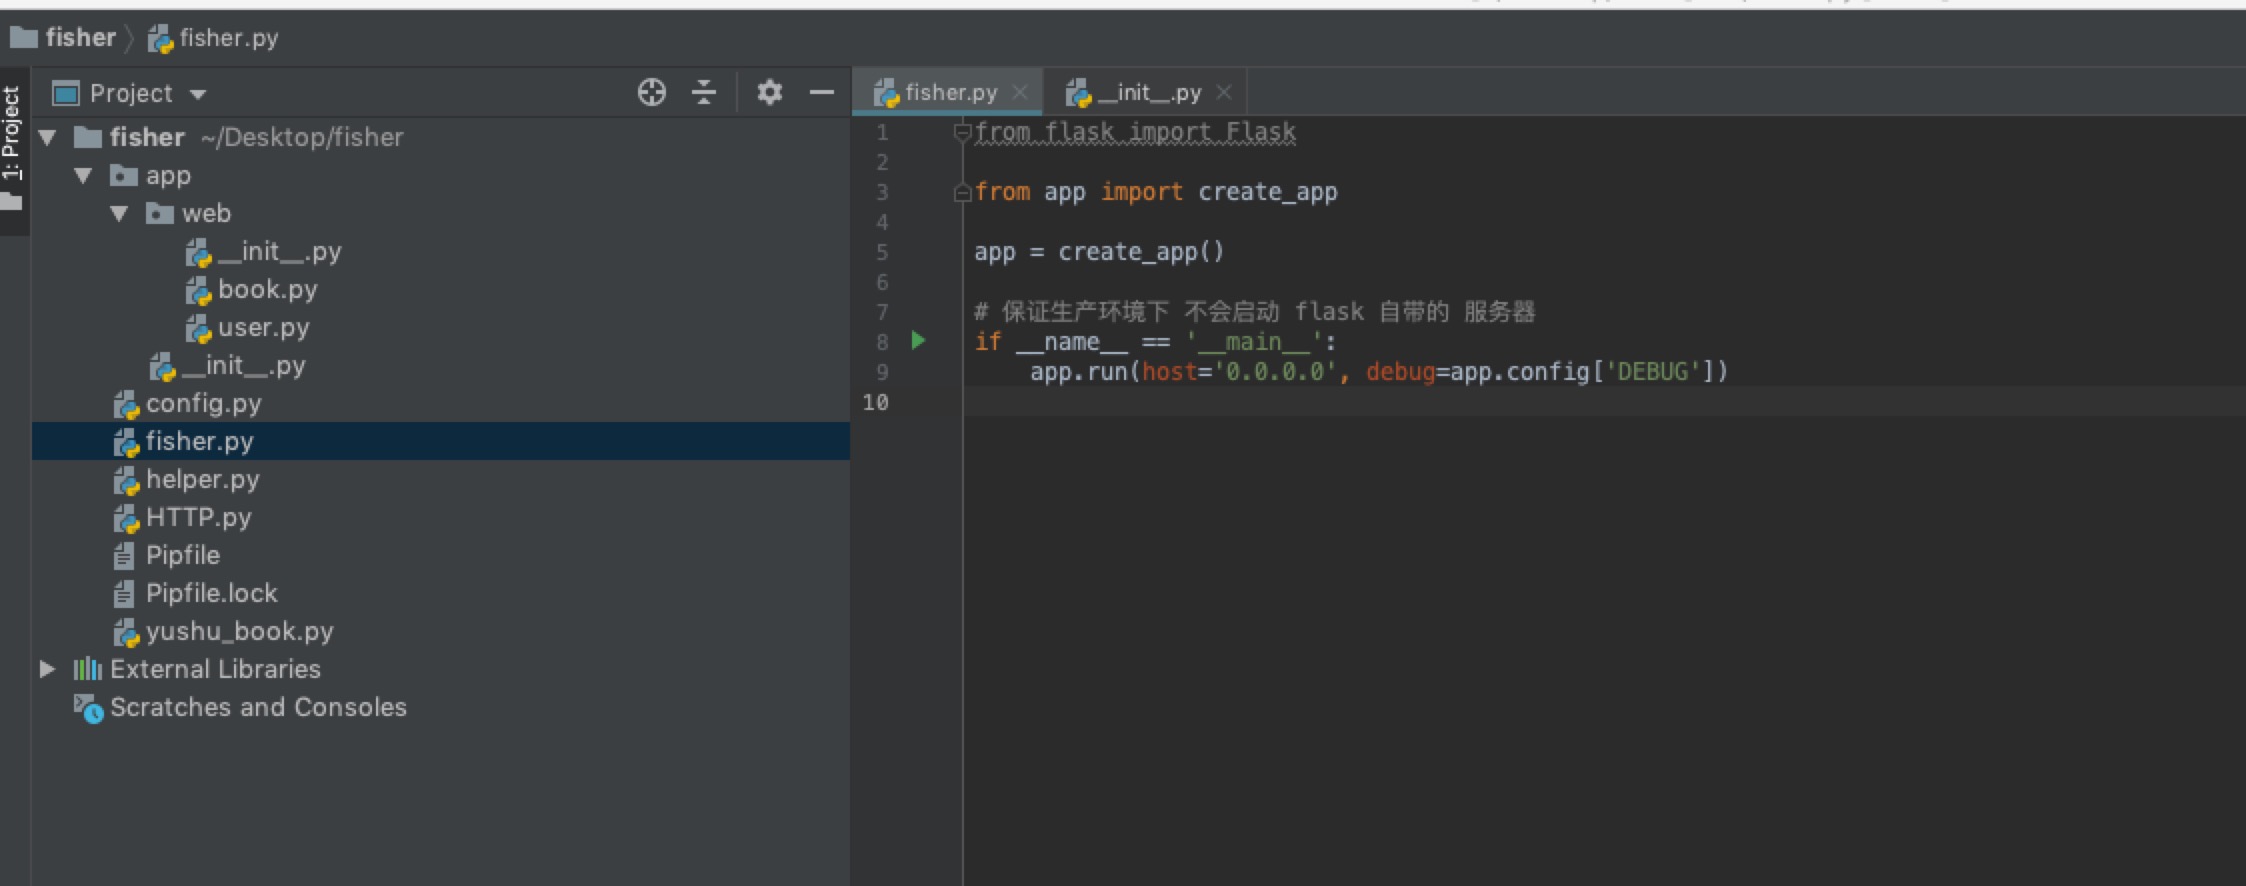The width and height of the screenshot is (2246, 886).
Task: Click line number 10 in gutter
Action: 875,402
